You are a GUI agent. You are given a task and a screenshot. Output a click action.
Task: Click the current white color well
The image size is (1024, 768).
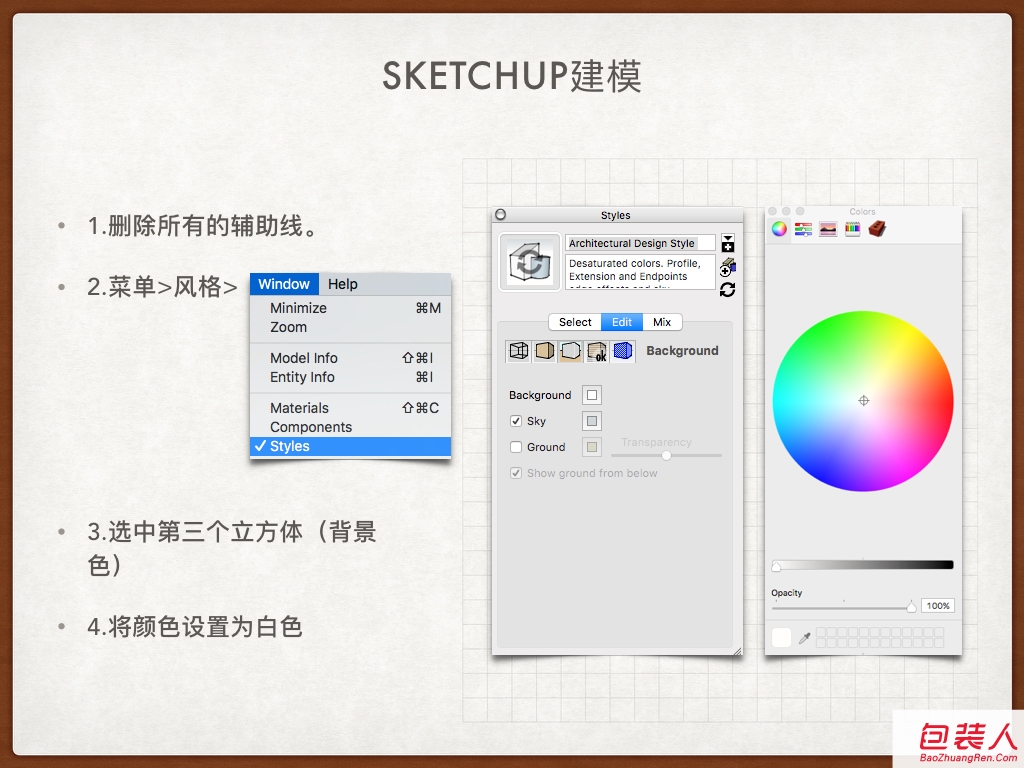[x=782, y=638]
